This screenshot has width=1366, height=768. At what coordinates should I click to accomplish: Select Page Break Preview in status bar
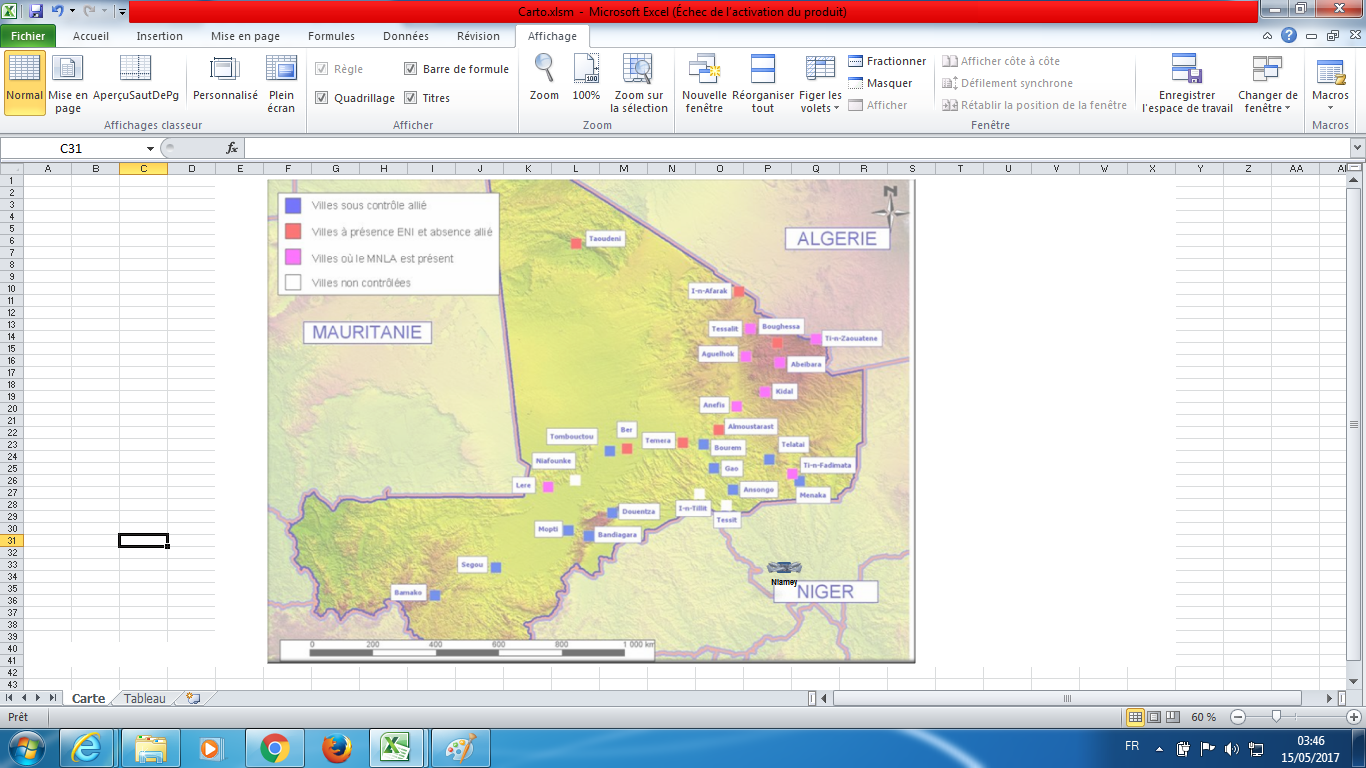coord(1172,717)
